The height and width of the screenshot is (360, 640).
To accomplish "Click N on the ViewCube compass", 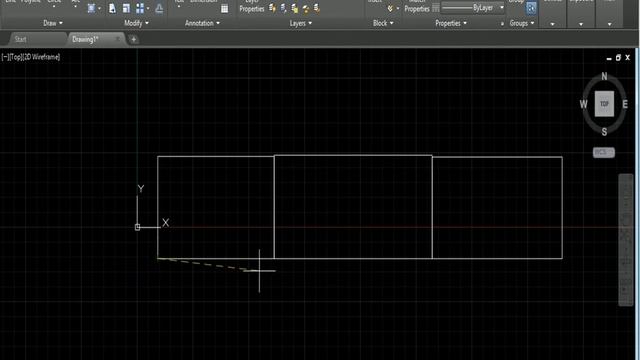I will (604, 76).
